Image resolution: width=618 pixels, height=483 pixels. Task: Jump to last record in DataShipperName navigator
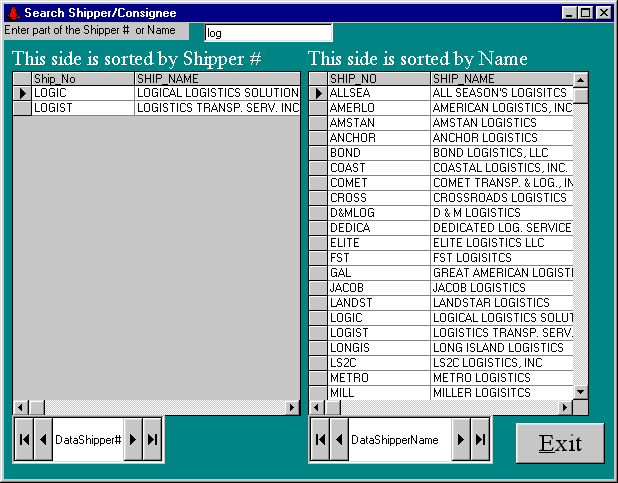point(480,440)
